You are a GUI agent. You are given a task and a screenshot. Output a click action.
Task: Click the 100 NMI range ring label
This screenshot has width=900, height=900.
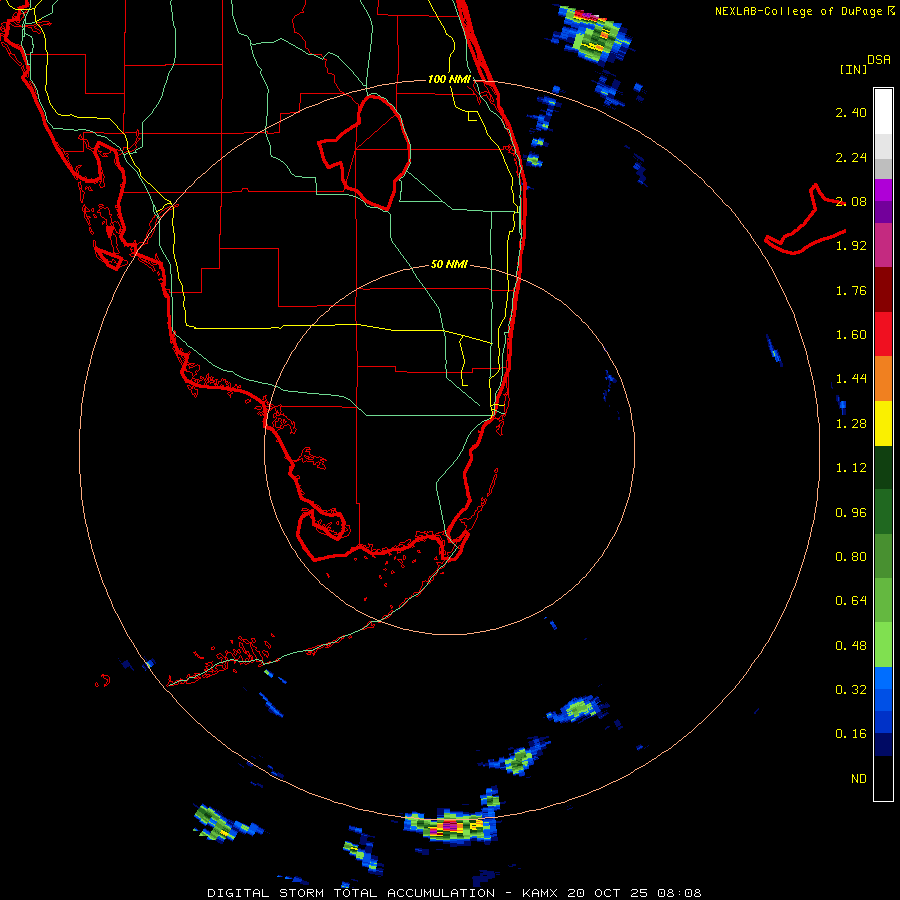pos(449,79)
